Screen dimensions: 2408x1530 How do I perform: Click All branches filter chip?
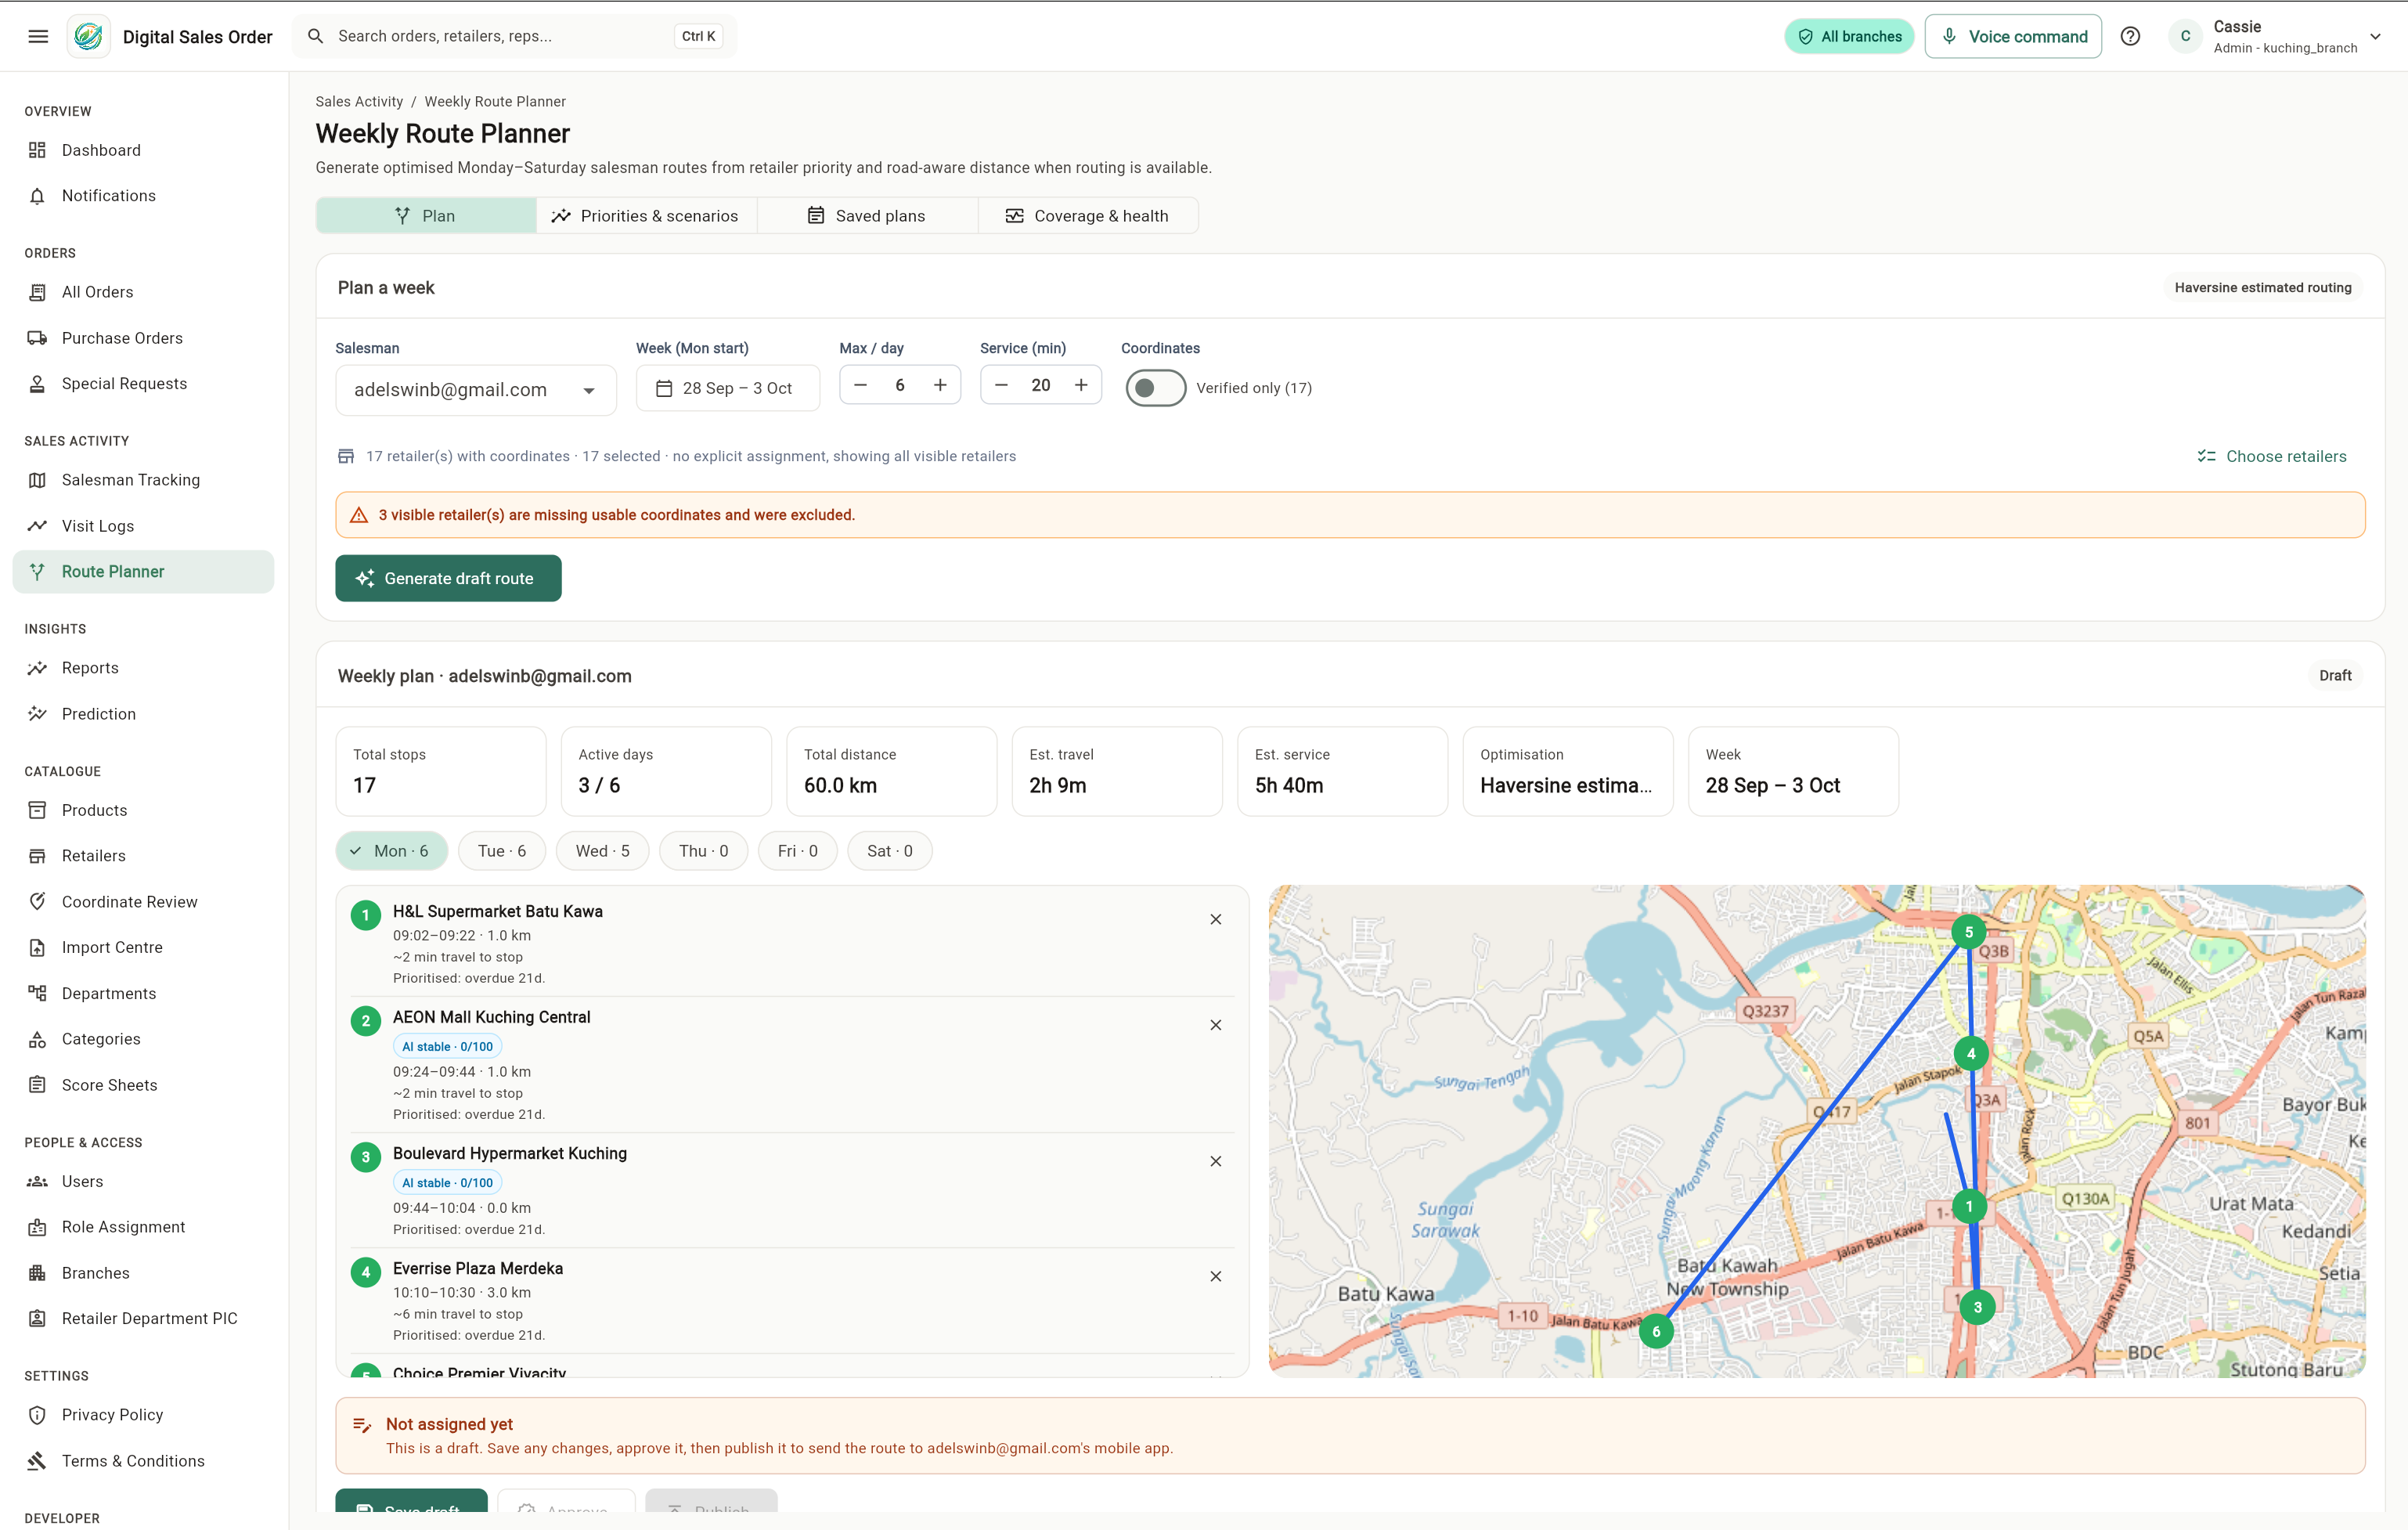(x=1850, y=37)
